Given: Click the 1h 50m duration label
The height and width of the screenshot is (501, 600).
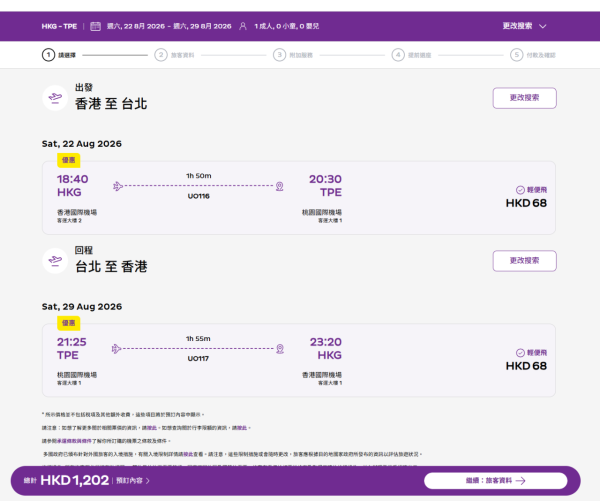Looking at the screenshot, I should point(199,176).
